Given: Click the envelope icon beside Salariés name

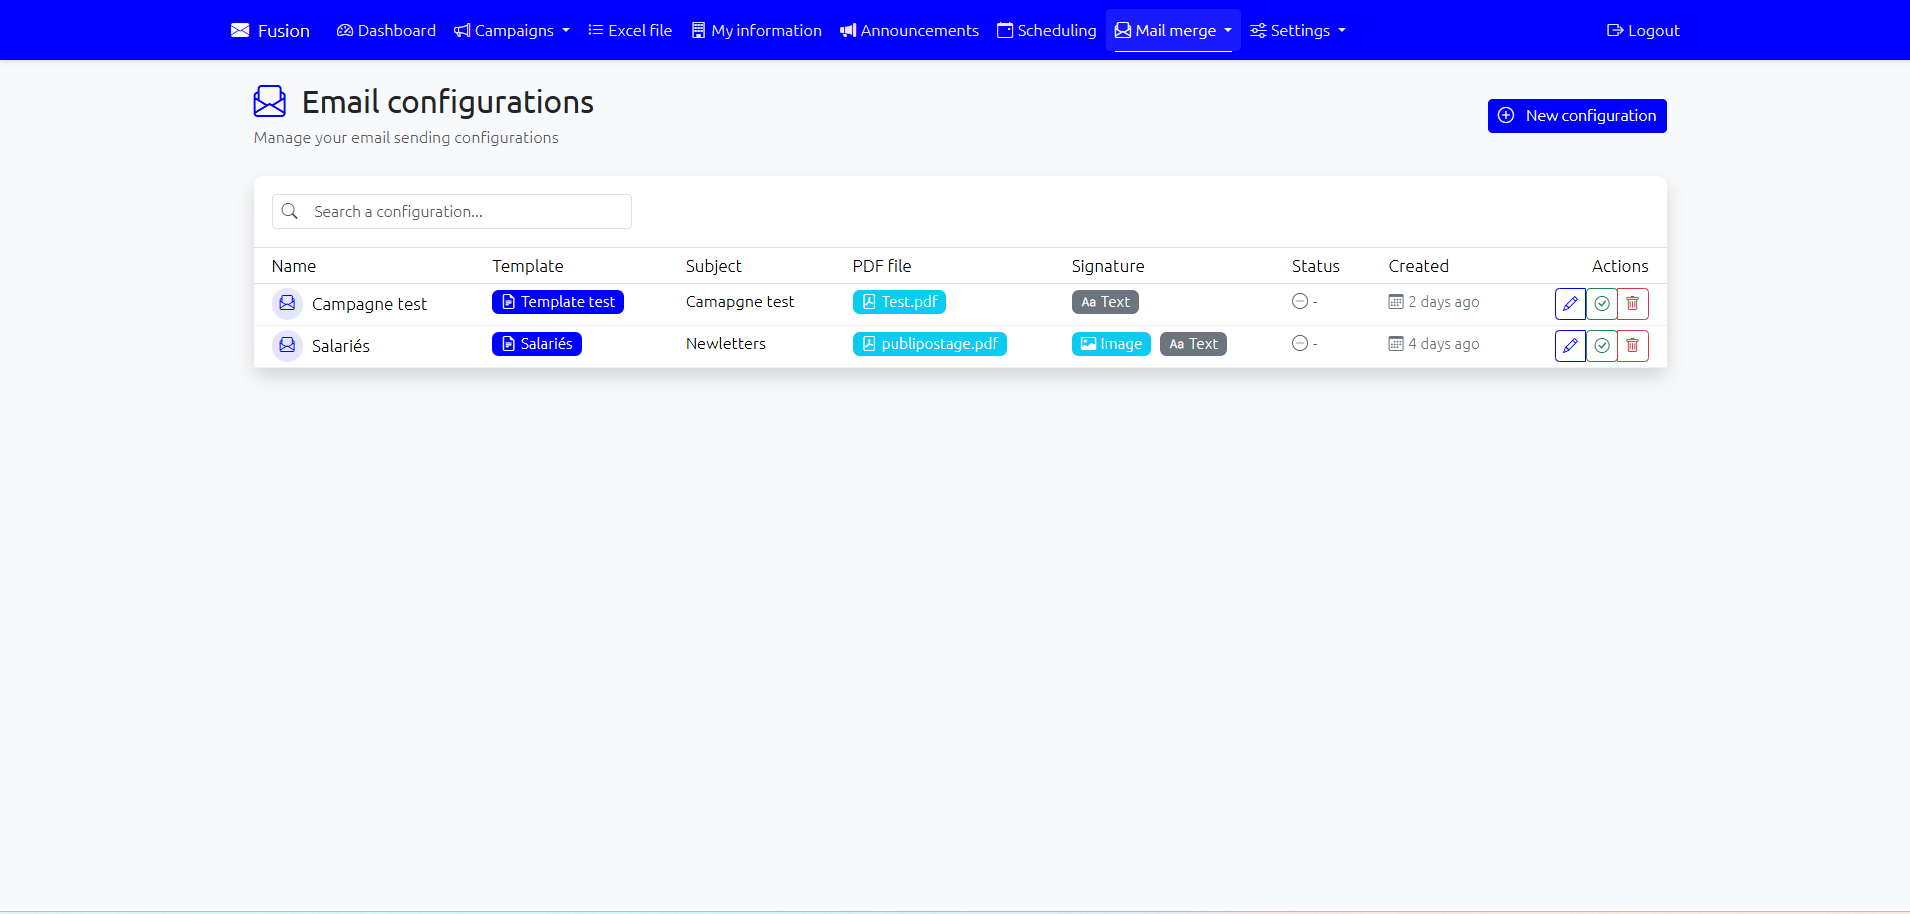Looking at the screenshot, I should click(x=287, y=345).
